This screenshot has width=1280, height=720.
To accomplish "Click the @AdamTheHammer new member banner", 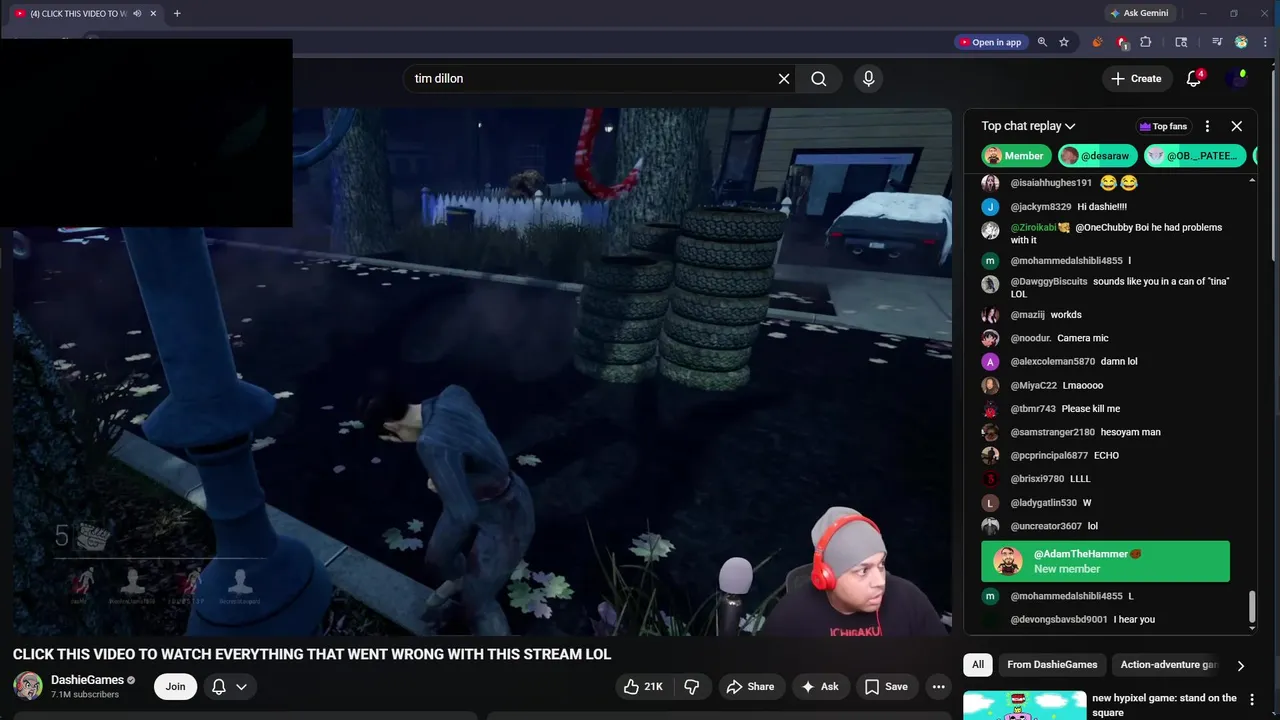I will click(1105, 561).
